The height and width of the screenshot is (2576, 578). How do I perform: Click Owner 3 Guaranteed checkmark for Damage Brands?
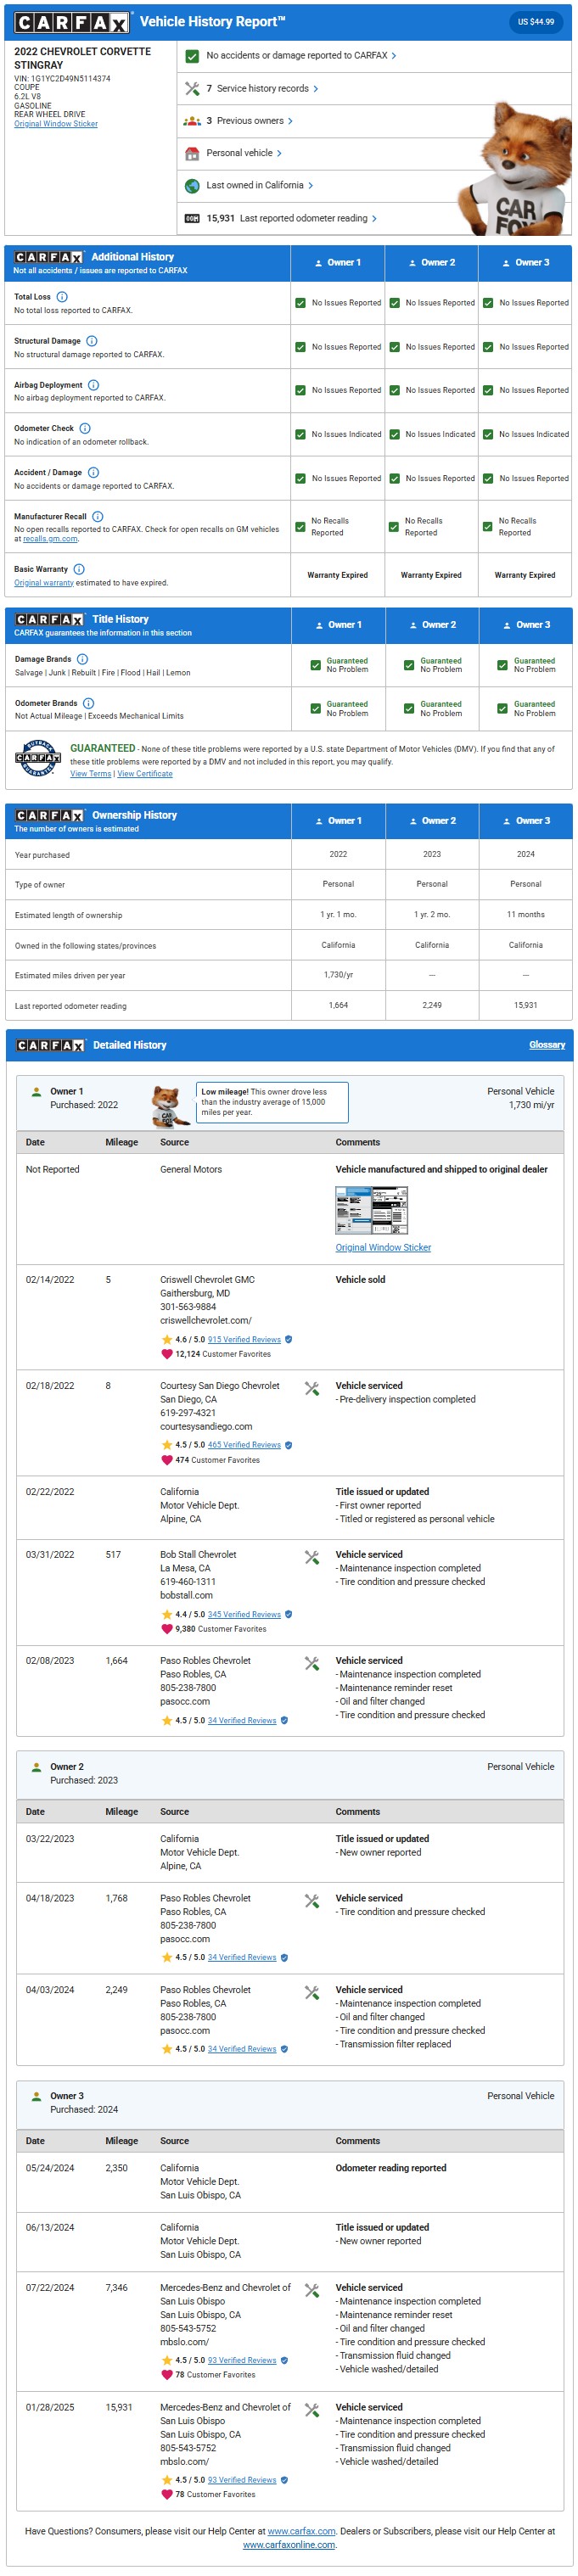[x=502, y=665]
